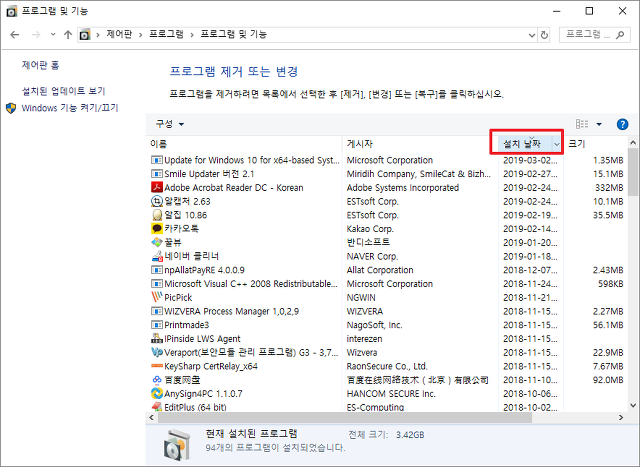Click publisher NAVER Corp.
The height and width of the screenshot is (467, 640).
pos(372,256)
